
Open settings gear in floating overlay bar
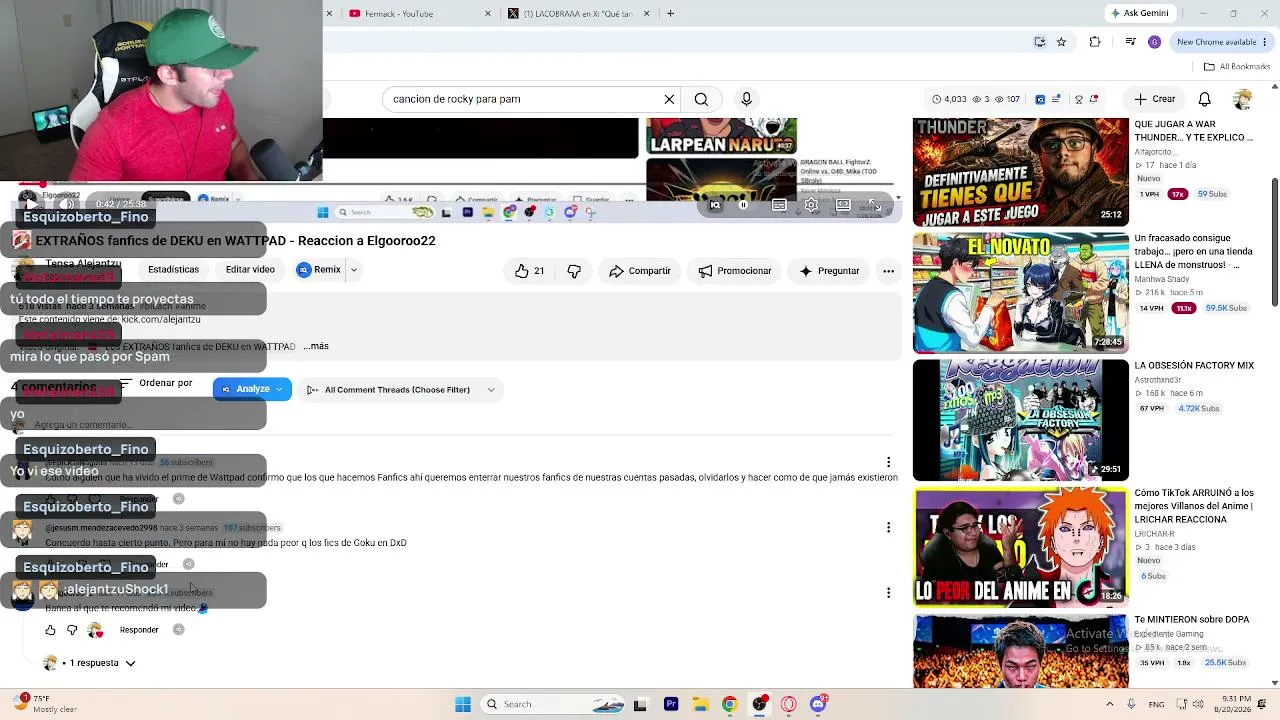(x=811, y=205)
